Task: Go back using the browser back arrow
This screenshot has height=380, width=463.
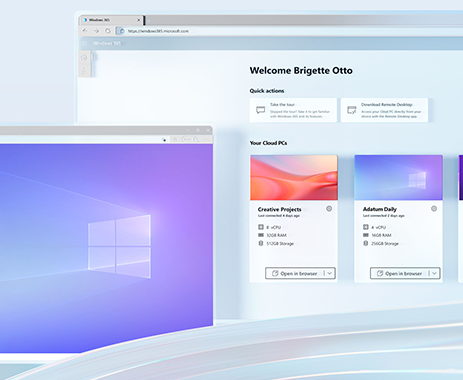Action: click(85, 31)
